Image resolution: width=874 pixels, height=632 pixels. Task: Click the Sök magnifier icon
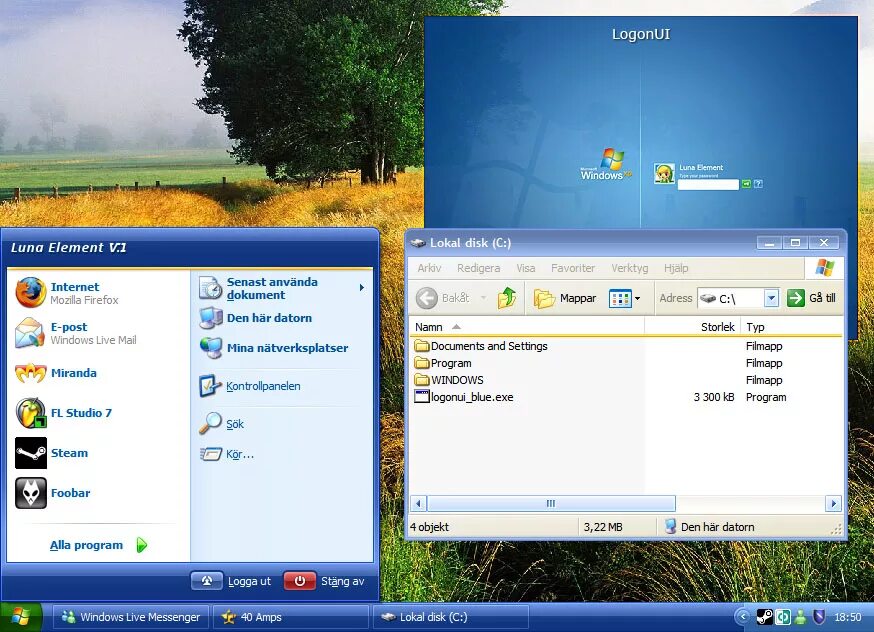click(210, 424)
